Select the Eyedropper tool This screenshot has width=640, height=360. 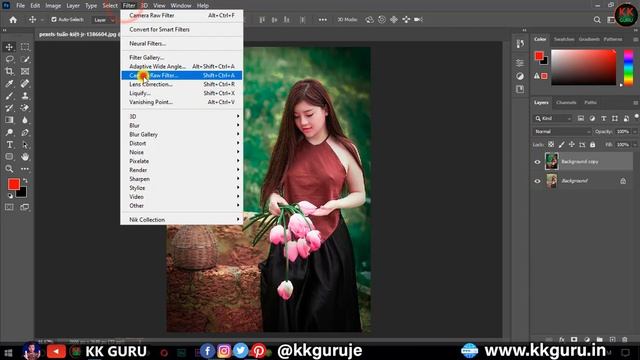coord(9,84)
